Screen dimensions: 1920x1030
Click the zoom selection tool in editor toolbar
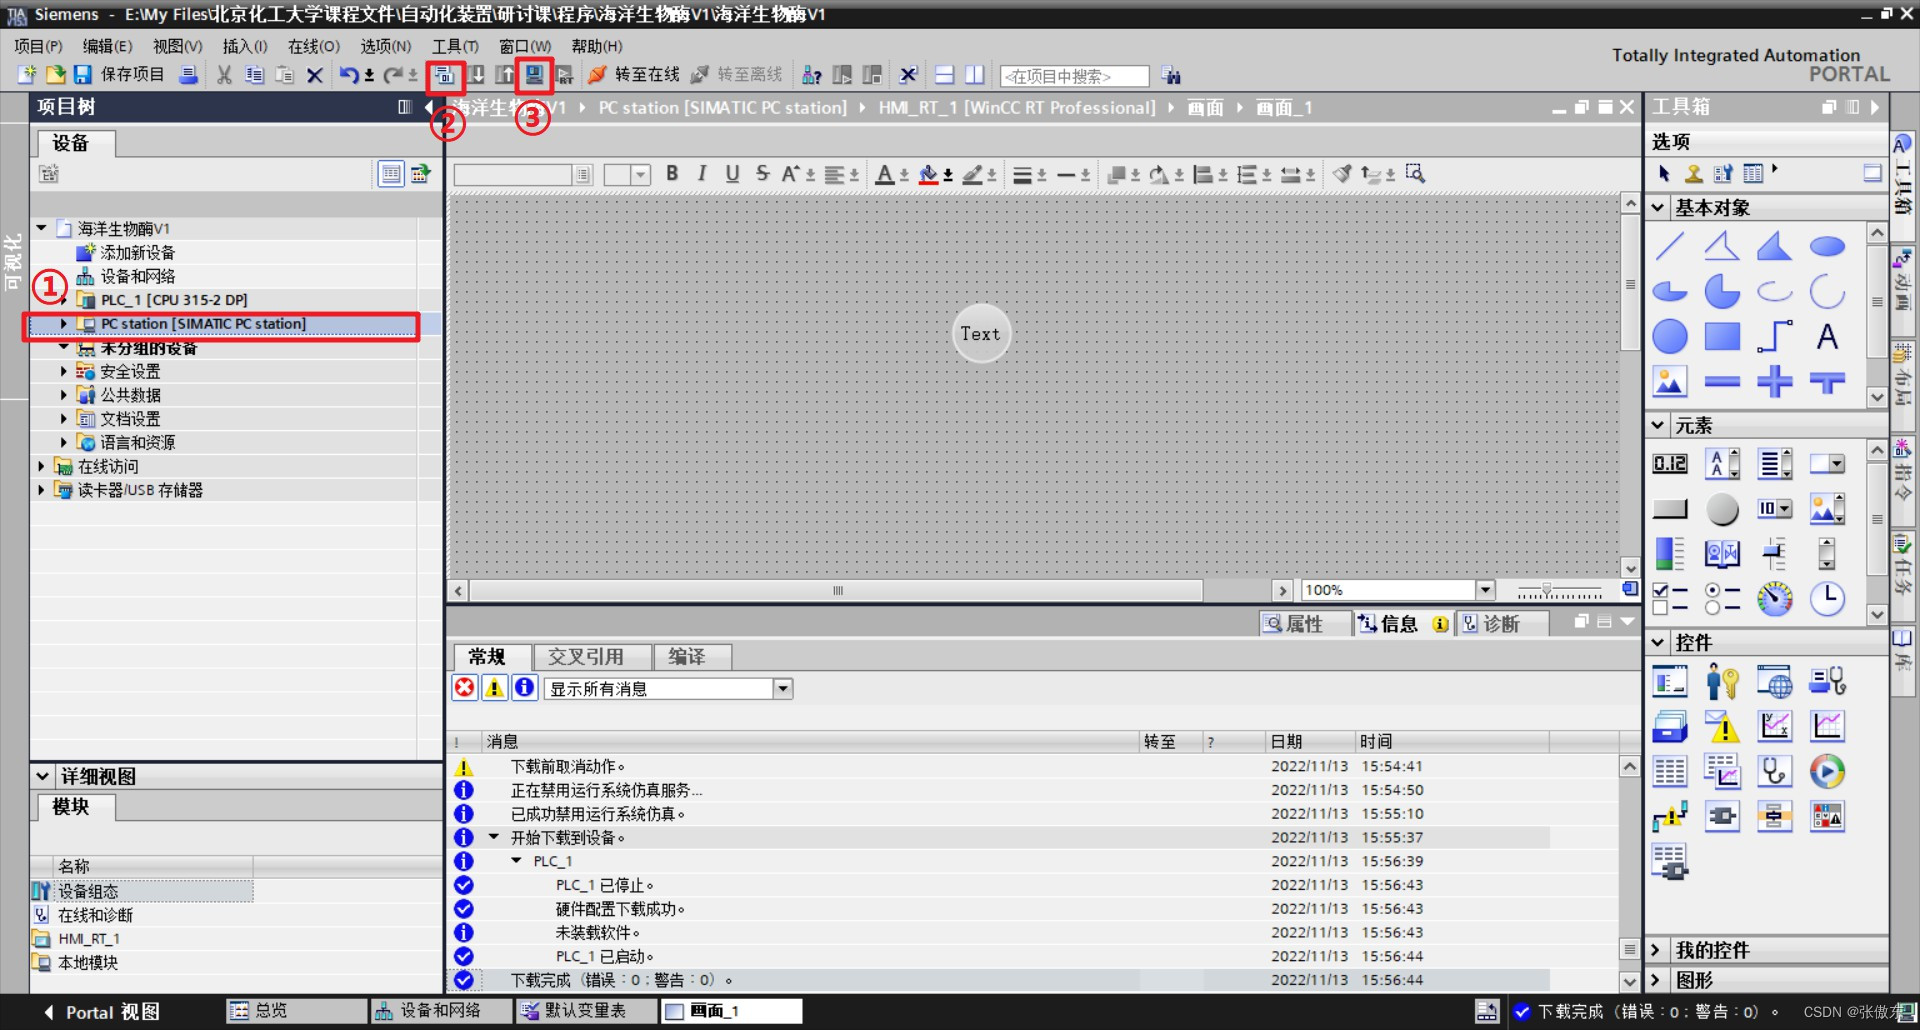pyautogui.click(x=1415, y=174)
